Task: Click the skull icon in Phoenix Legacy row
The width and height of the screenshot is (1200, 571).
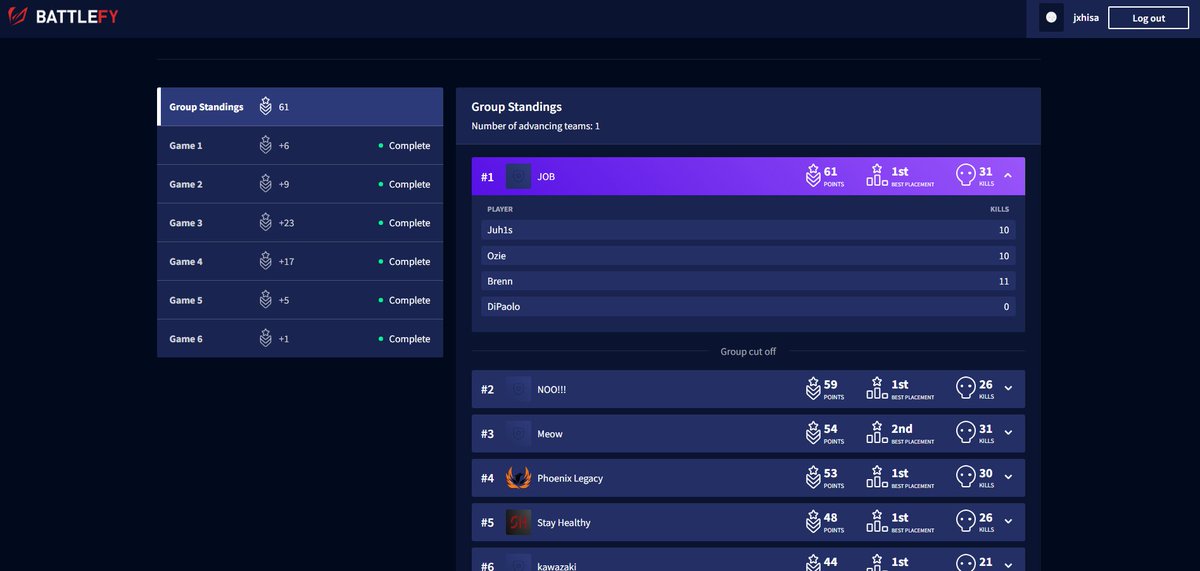Action: [x=966, y=478]
